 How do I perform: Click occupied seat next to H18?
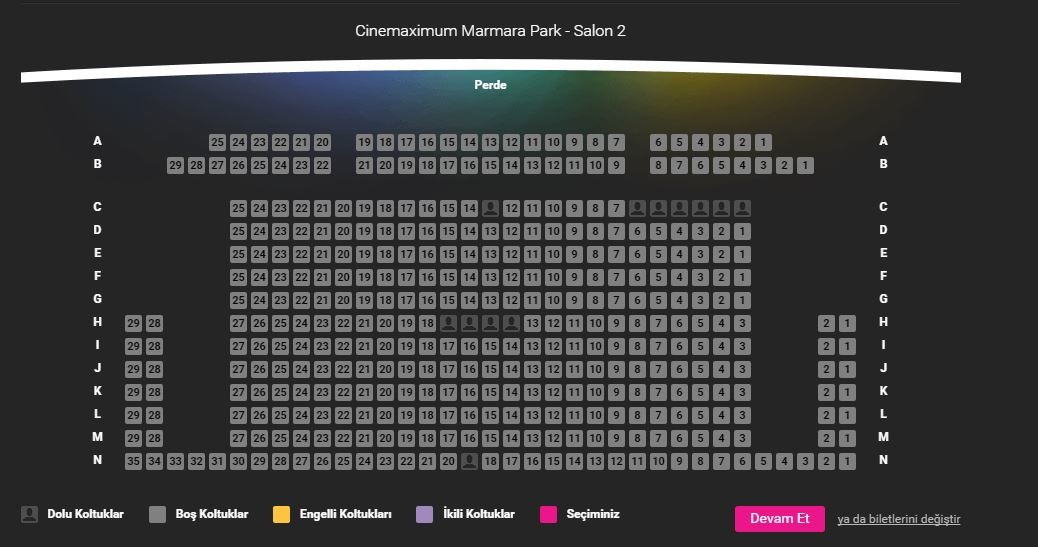coord(448,323)
